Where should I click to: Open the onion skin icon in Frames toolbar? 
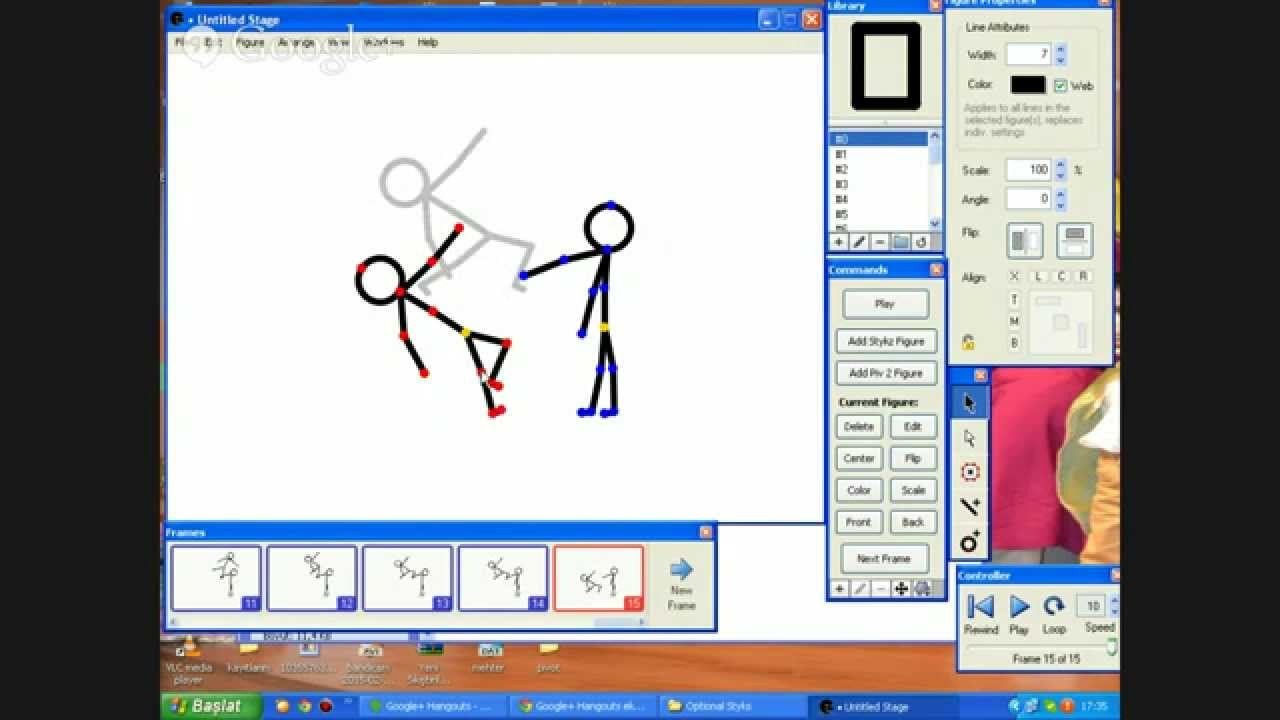coord(922,589)
